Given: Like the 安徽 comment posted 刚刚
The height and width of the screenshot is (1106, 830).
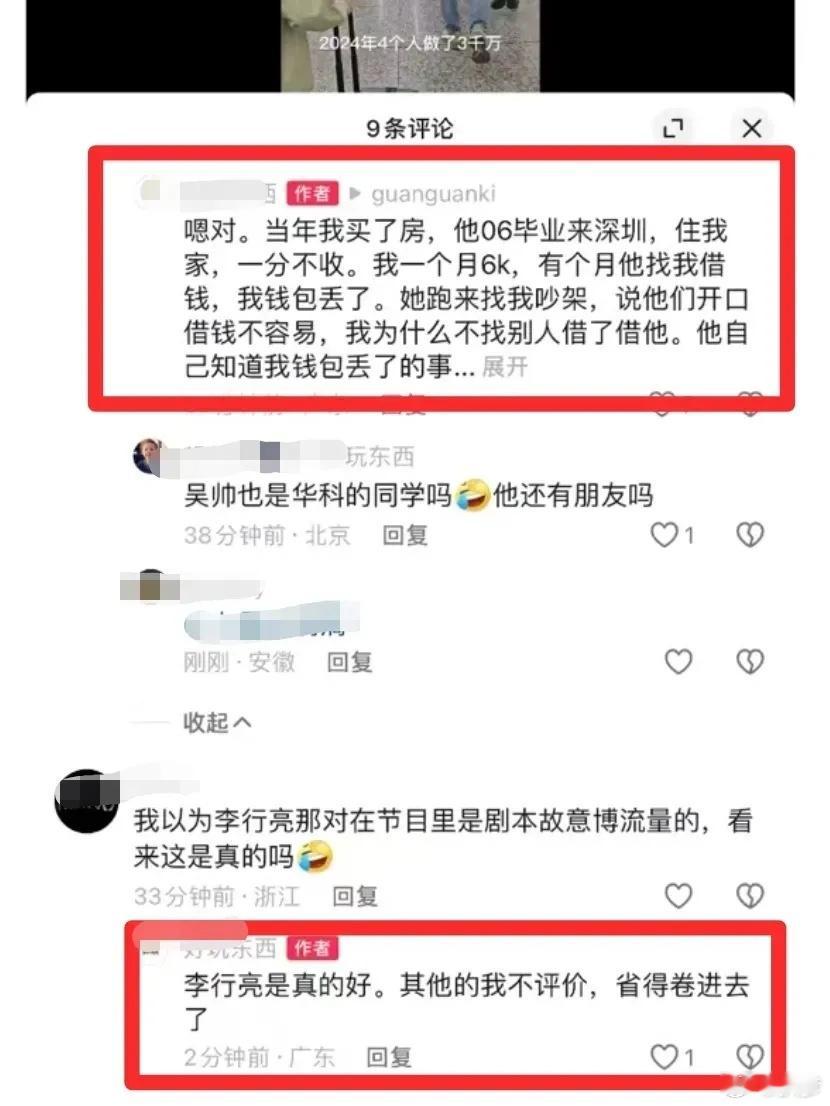Looking at the screenshot, I should coord(678,662).
